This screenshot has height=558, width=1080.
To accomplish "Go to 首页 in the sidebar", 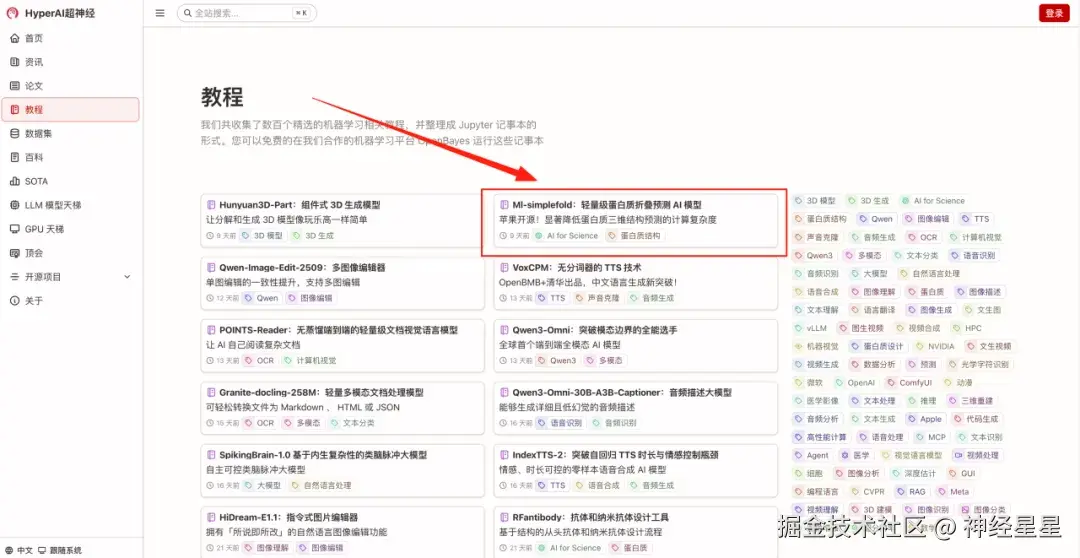I will point(70,39).
